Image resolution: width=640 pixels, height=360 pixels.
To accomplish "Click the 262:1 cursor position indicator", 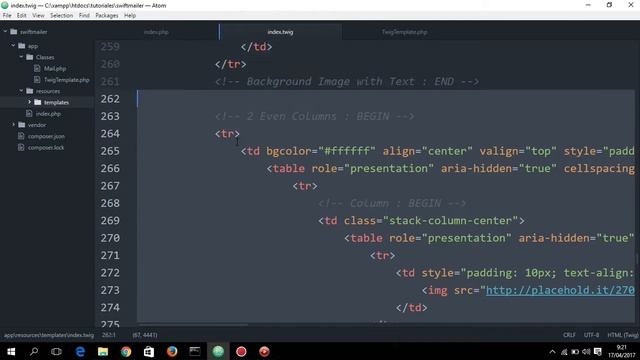I will pos(109,335).
